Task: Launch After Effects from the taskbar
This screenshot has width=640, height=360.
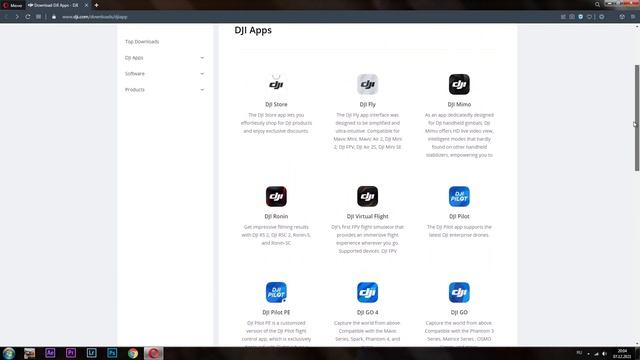Action: tap(50, 353)
